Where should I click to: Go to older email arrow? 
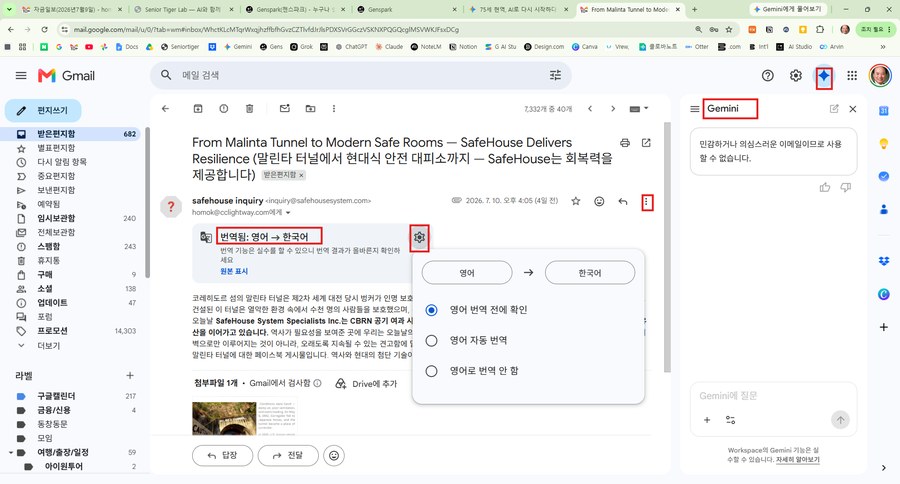click(x=613, y=109)
